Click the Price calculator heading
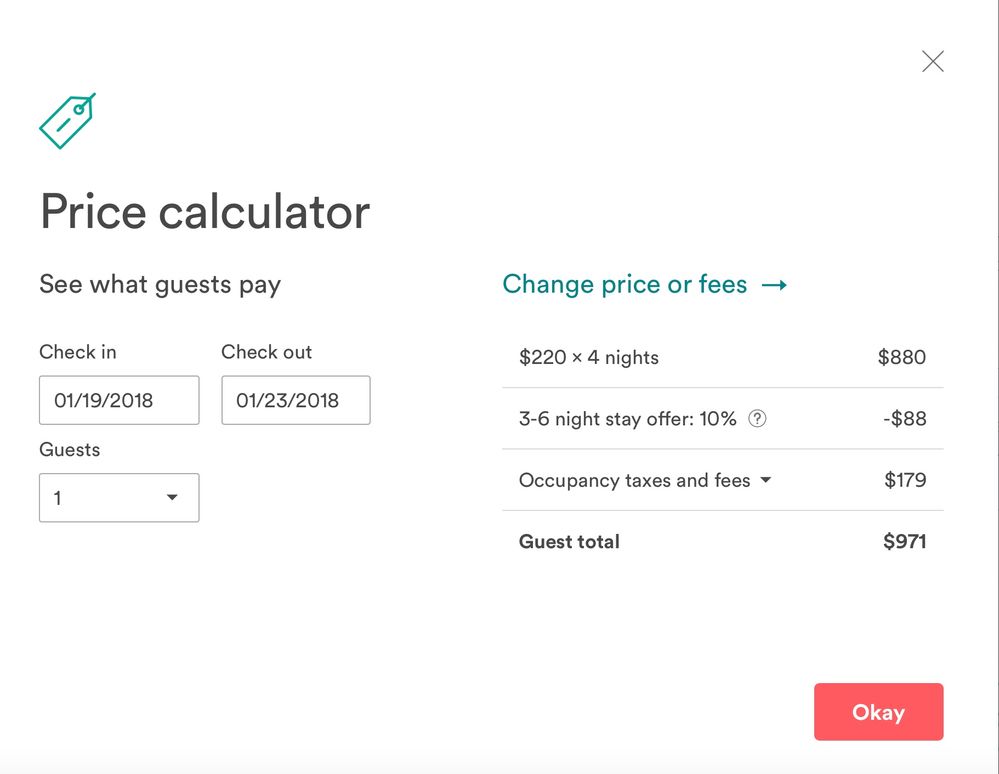This screenshot has width=999, height=774. tap(205, 212)
